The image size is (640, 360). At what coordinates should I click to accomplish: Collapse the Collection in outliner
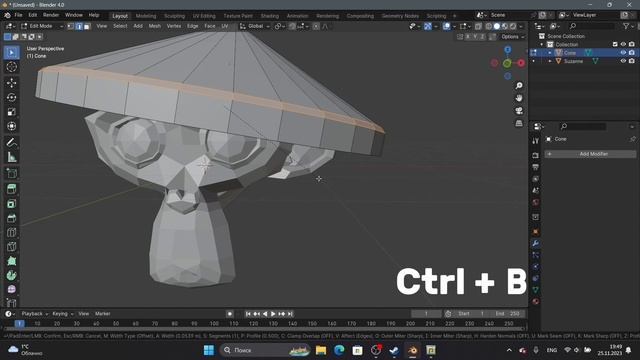[x=542, y=44]
